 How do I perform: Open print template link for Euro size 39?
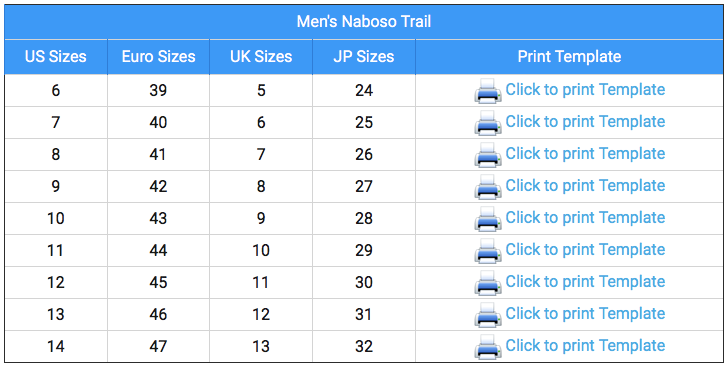[585, 89]
